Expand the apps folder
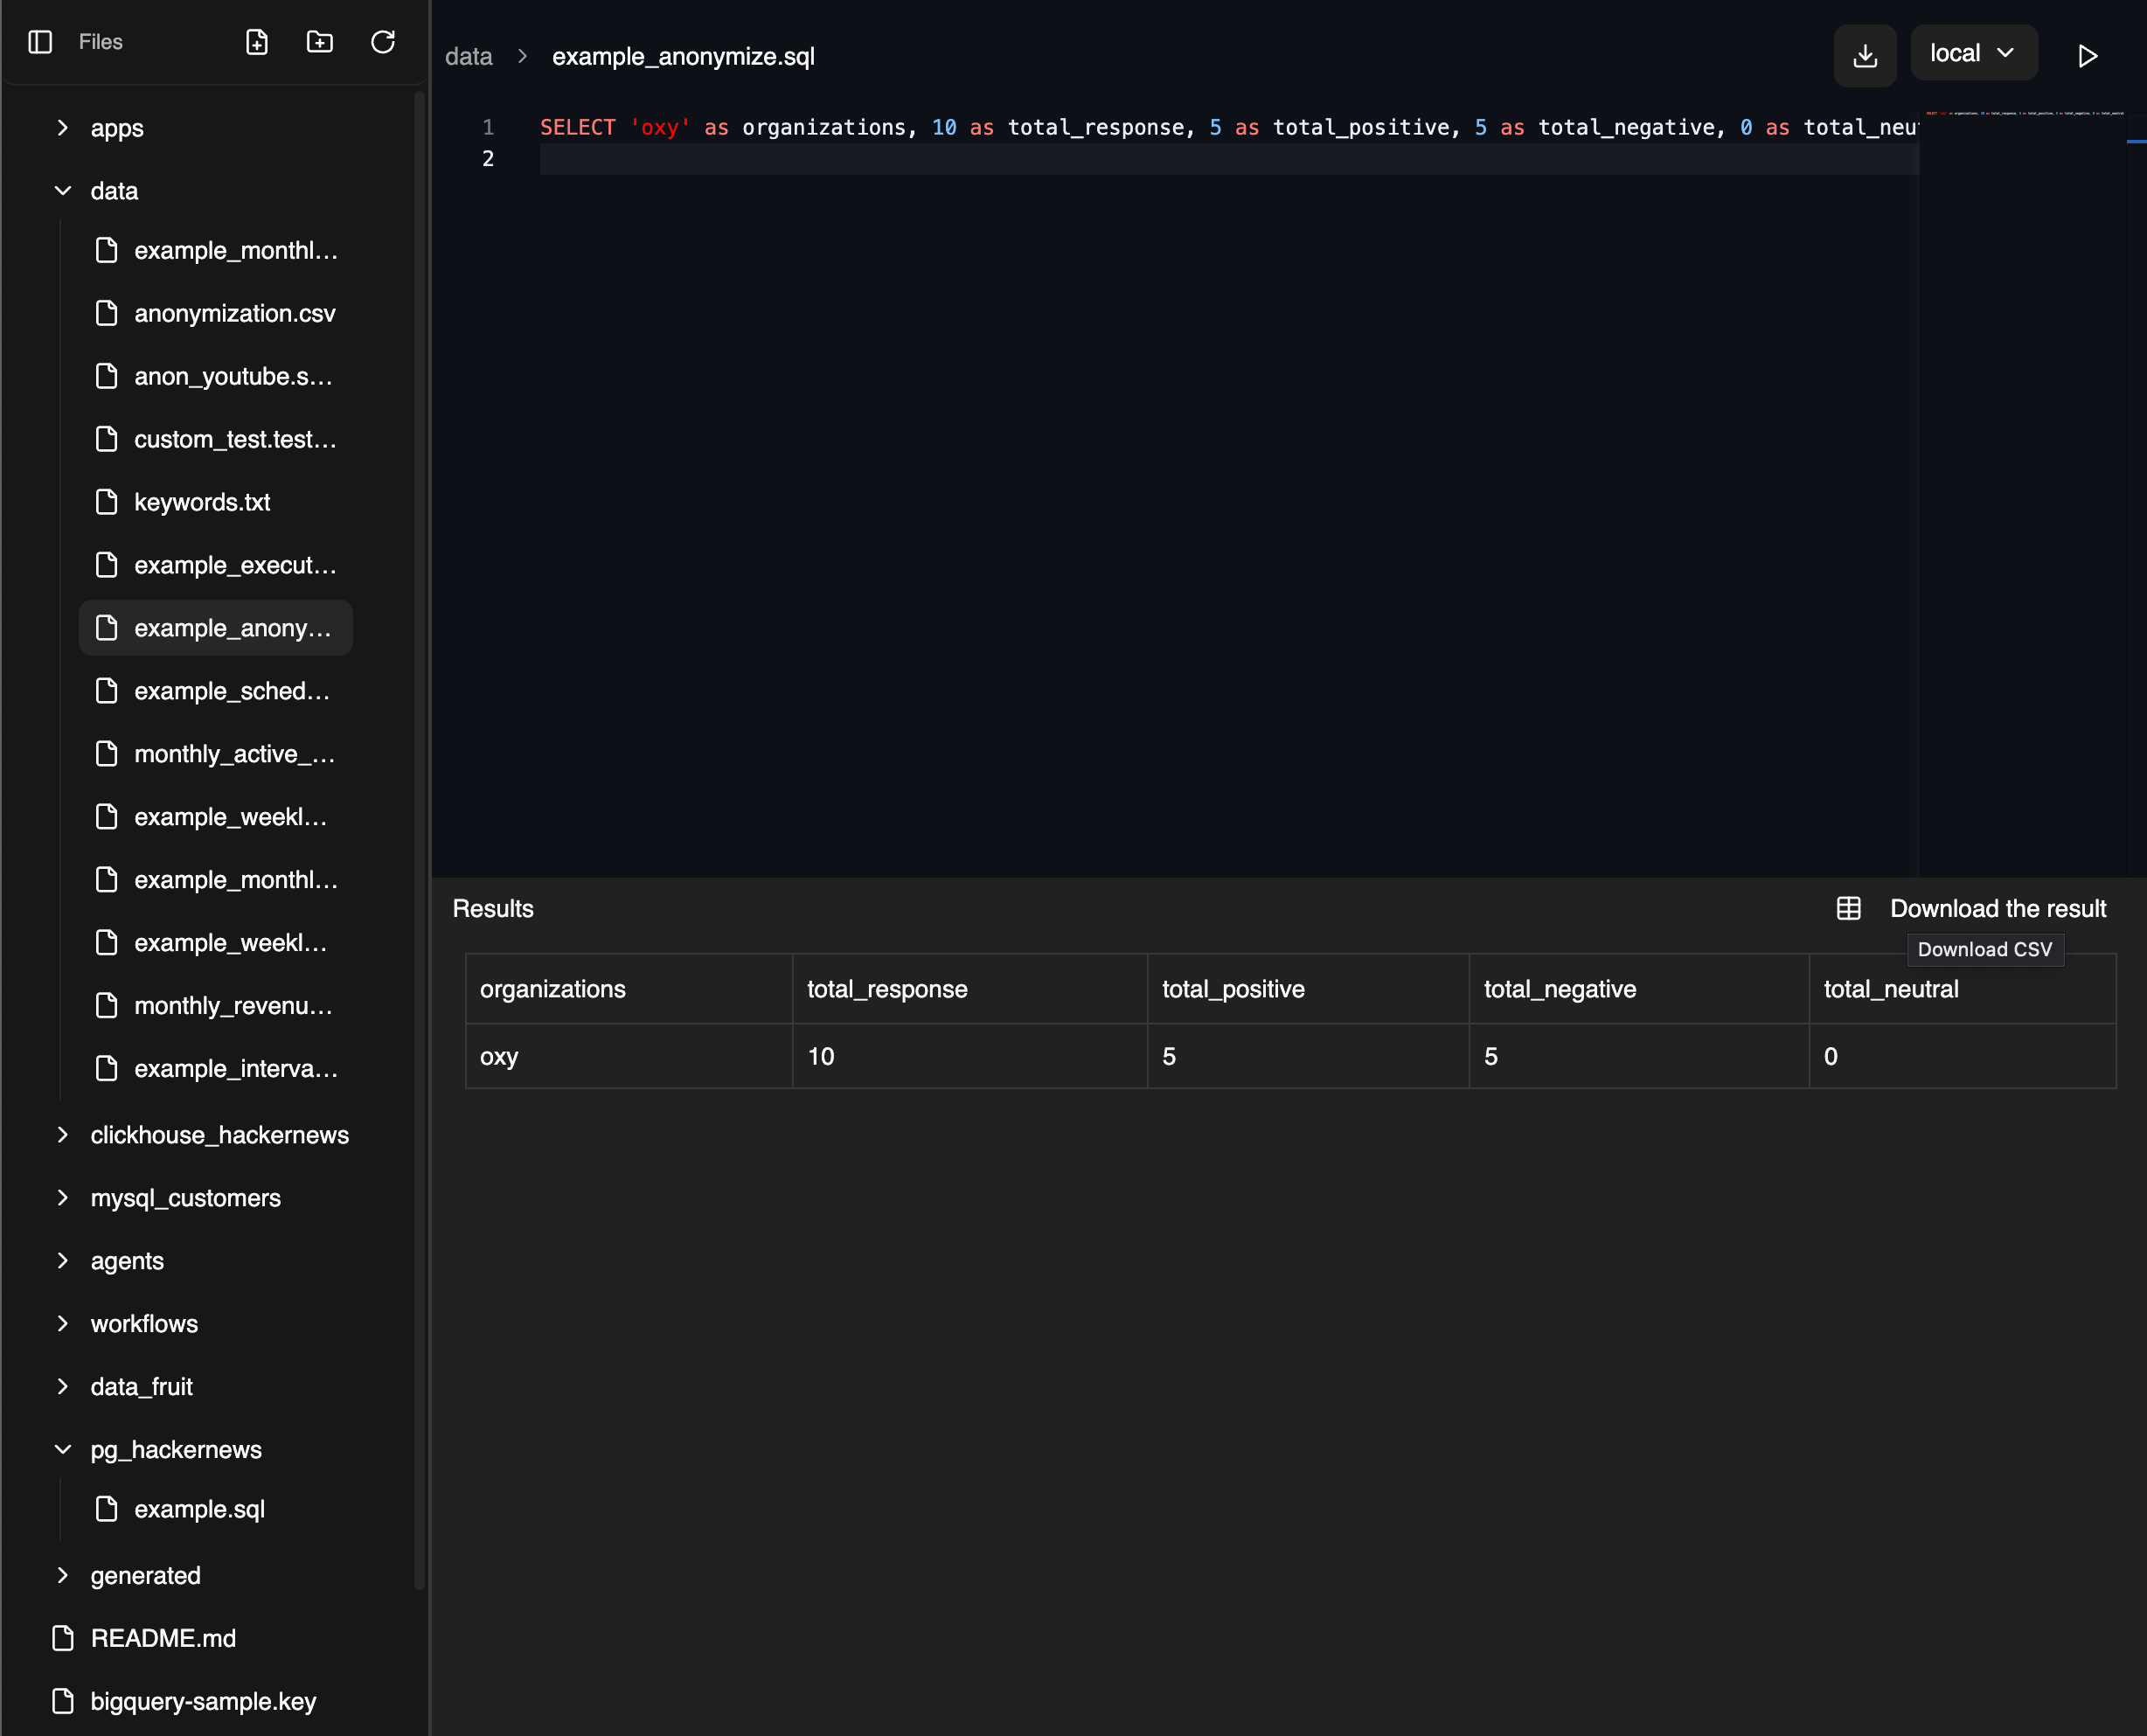2147x1736 pixels. [63, 128]
